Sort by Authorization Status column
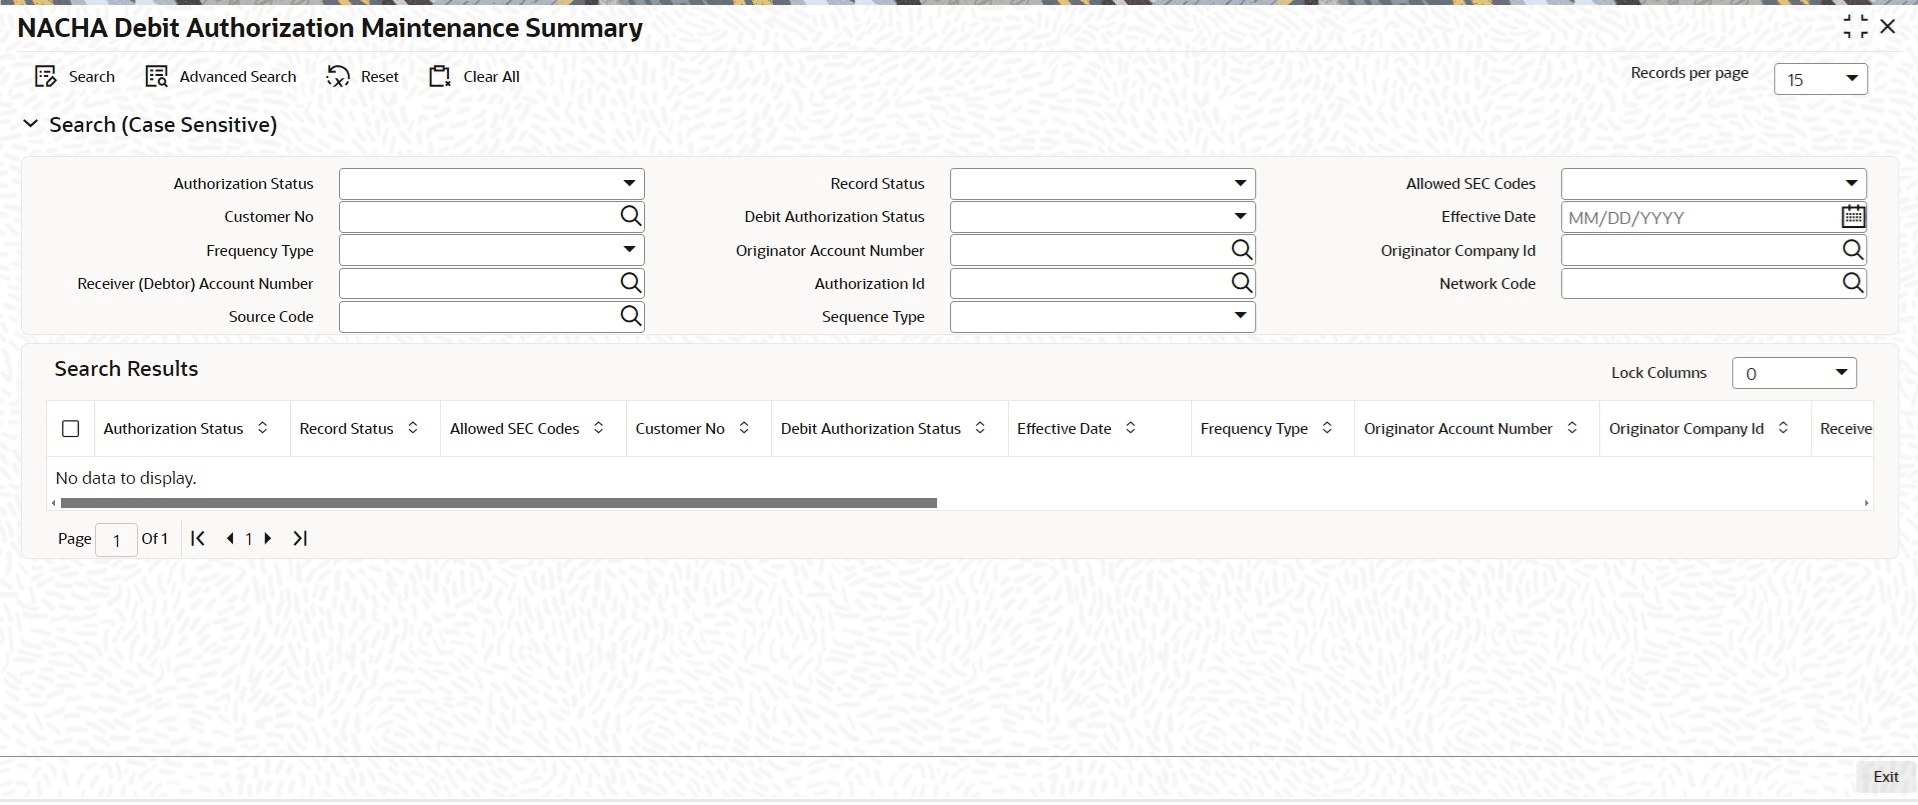Viewport: 1918px width, 805px height. (x=262, y=428)
